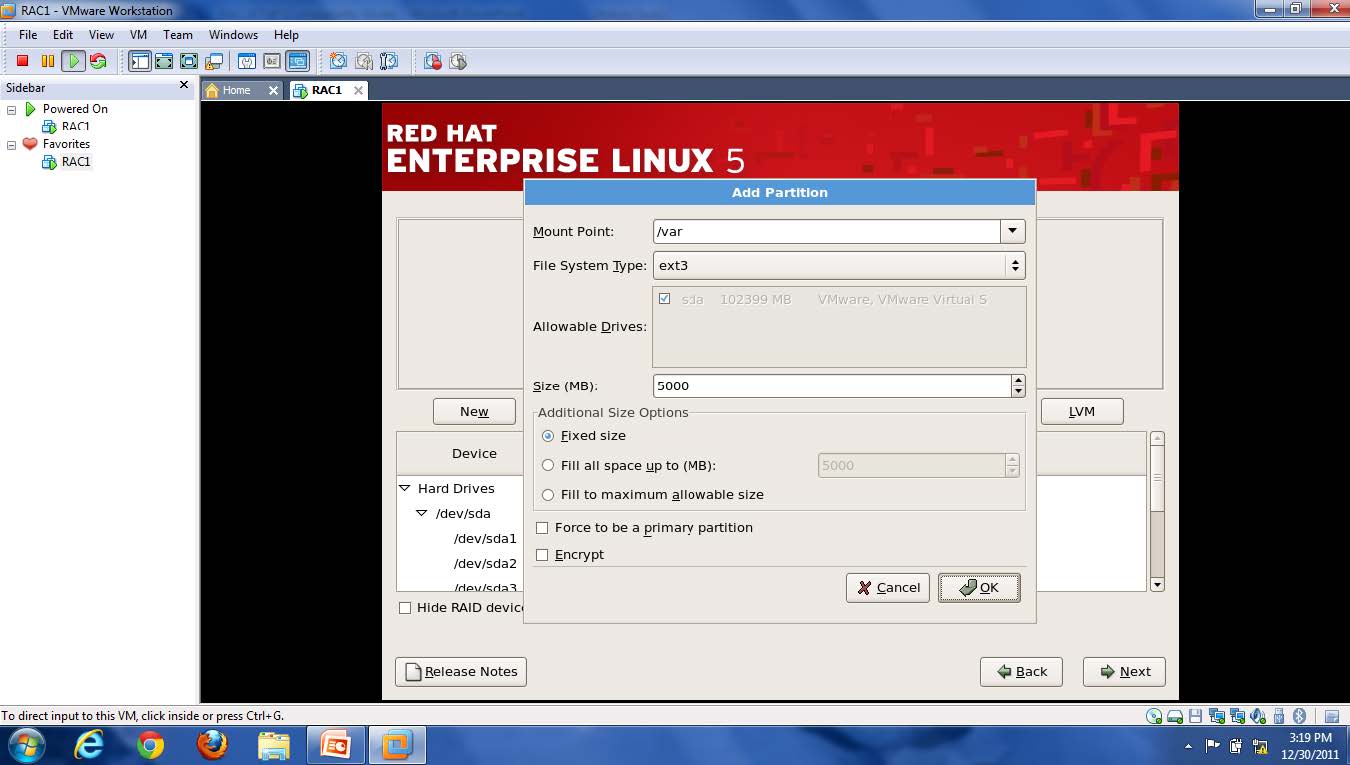The height and width of the screenshot is (765, 1350).
Task: Click the Release Notes button
Action: coord(461,671)
